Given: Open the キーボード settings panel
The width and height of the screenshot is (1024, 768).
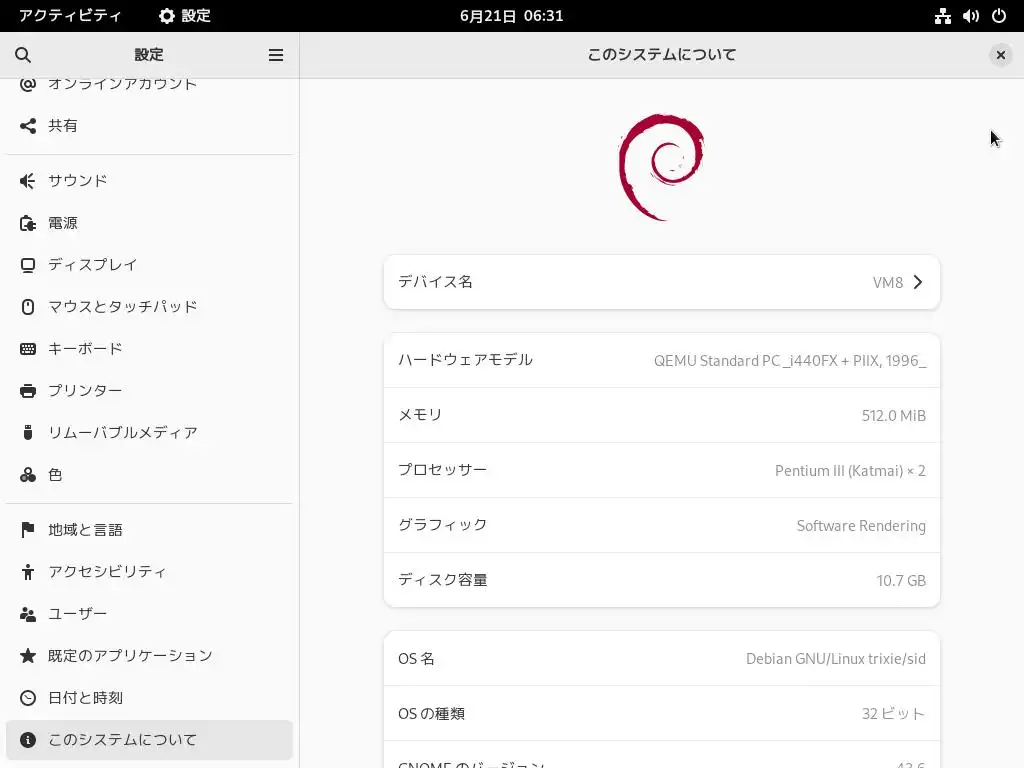Looking at the screenshot, I should tap(149, 349).
